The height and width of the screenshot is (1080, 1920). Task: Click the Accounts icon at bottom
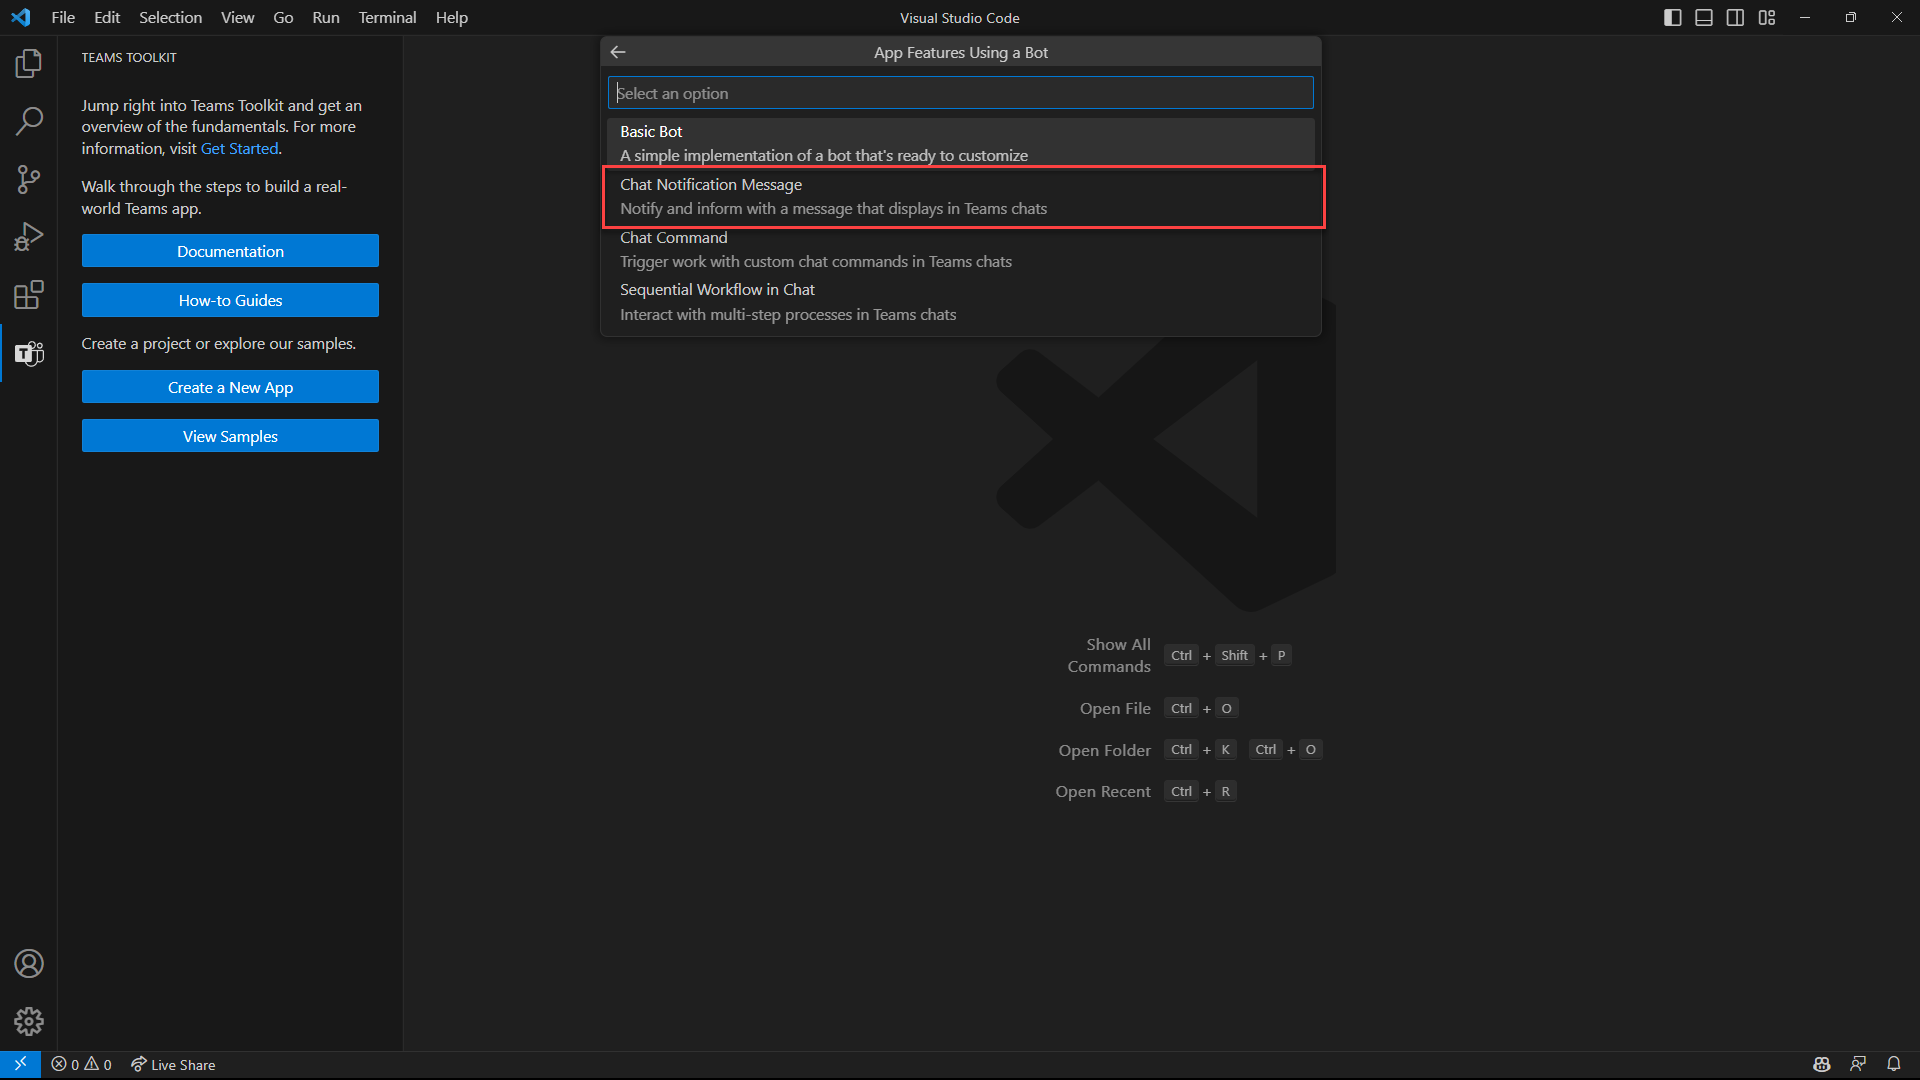click(x=29, y=963)
